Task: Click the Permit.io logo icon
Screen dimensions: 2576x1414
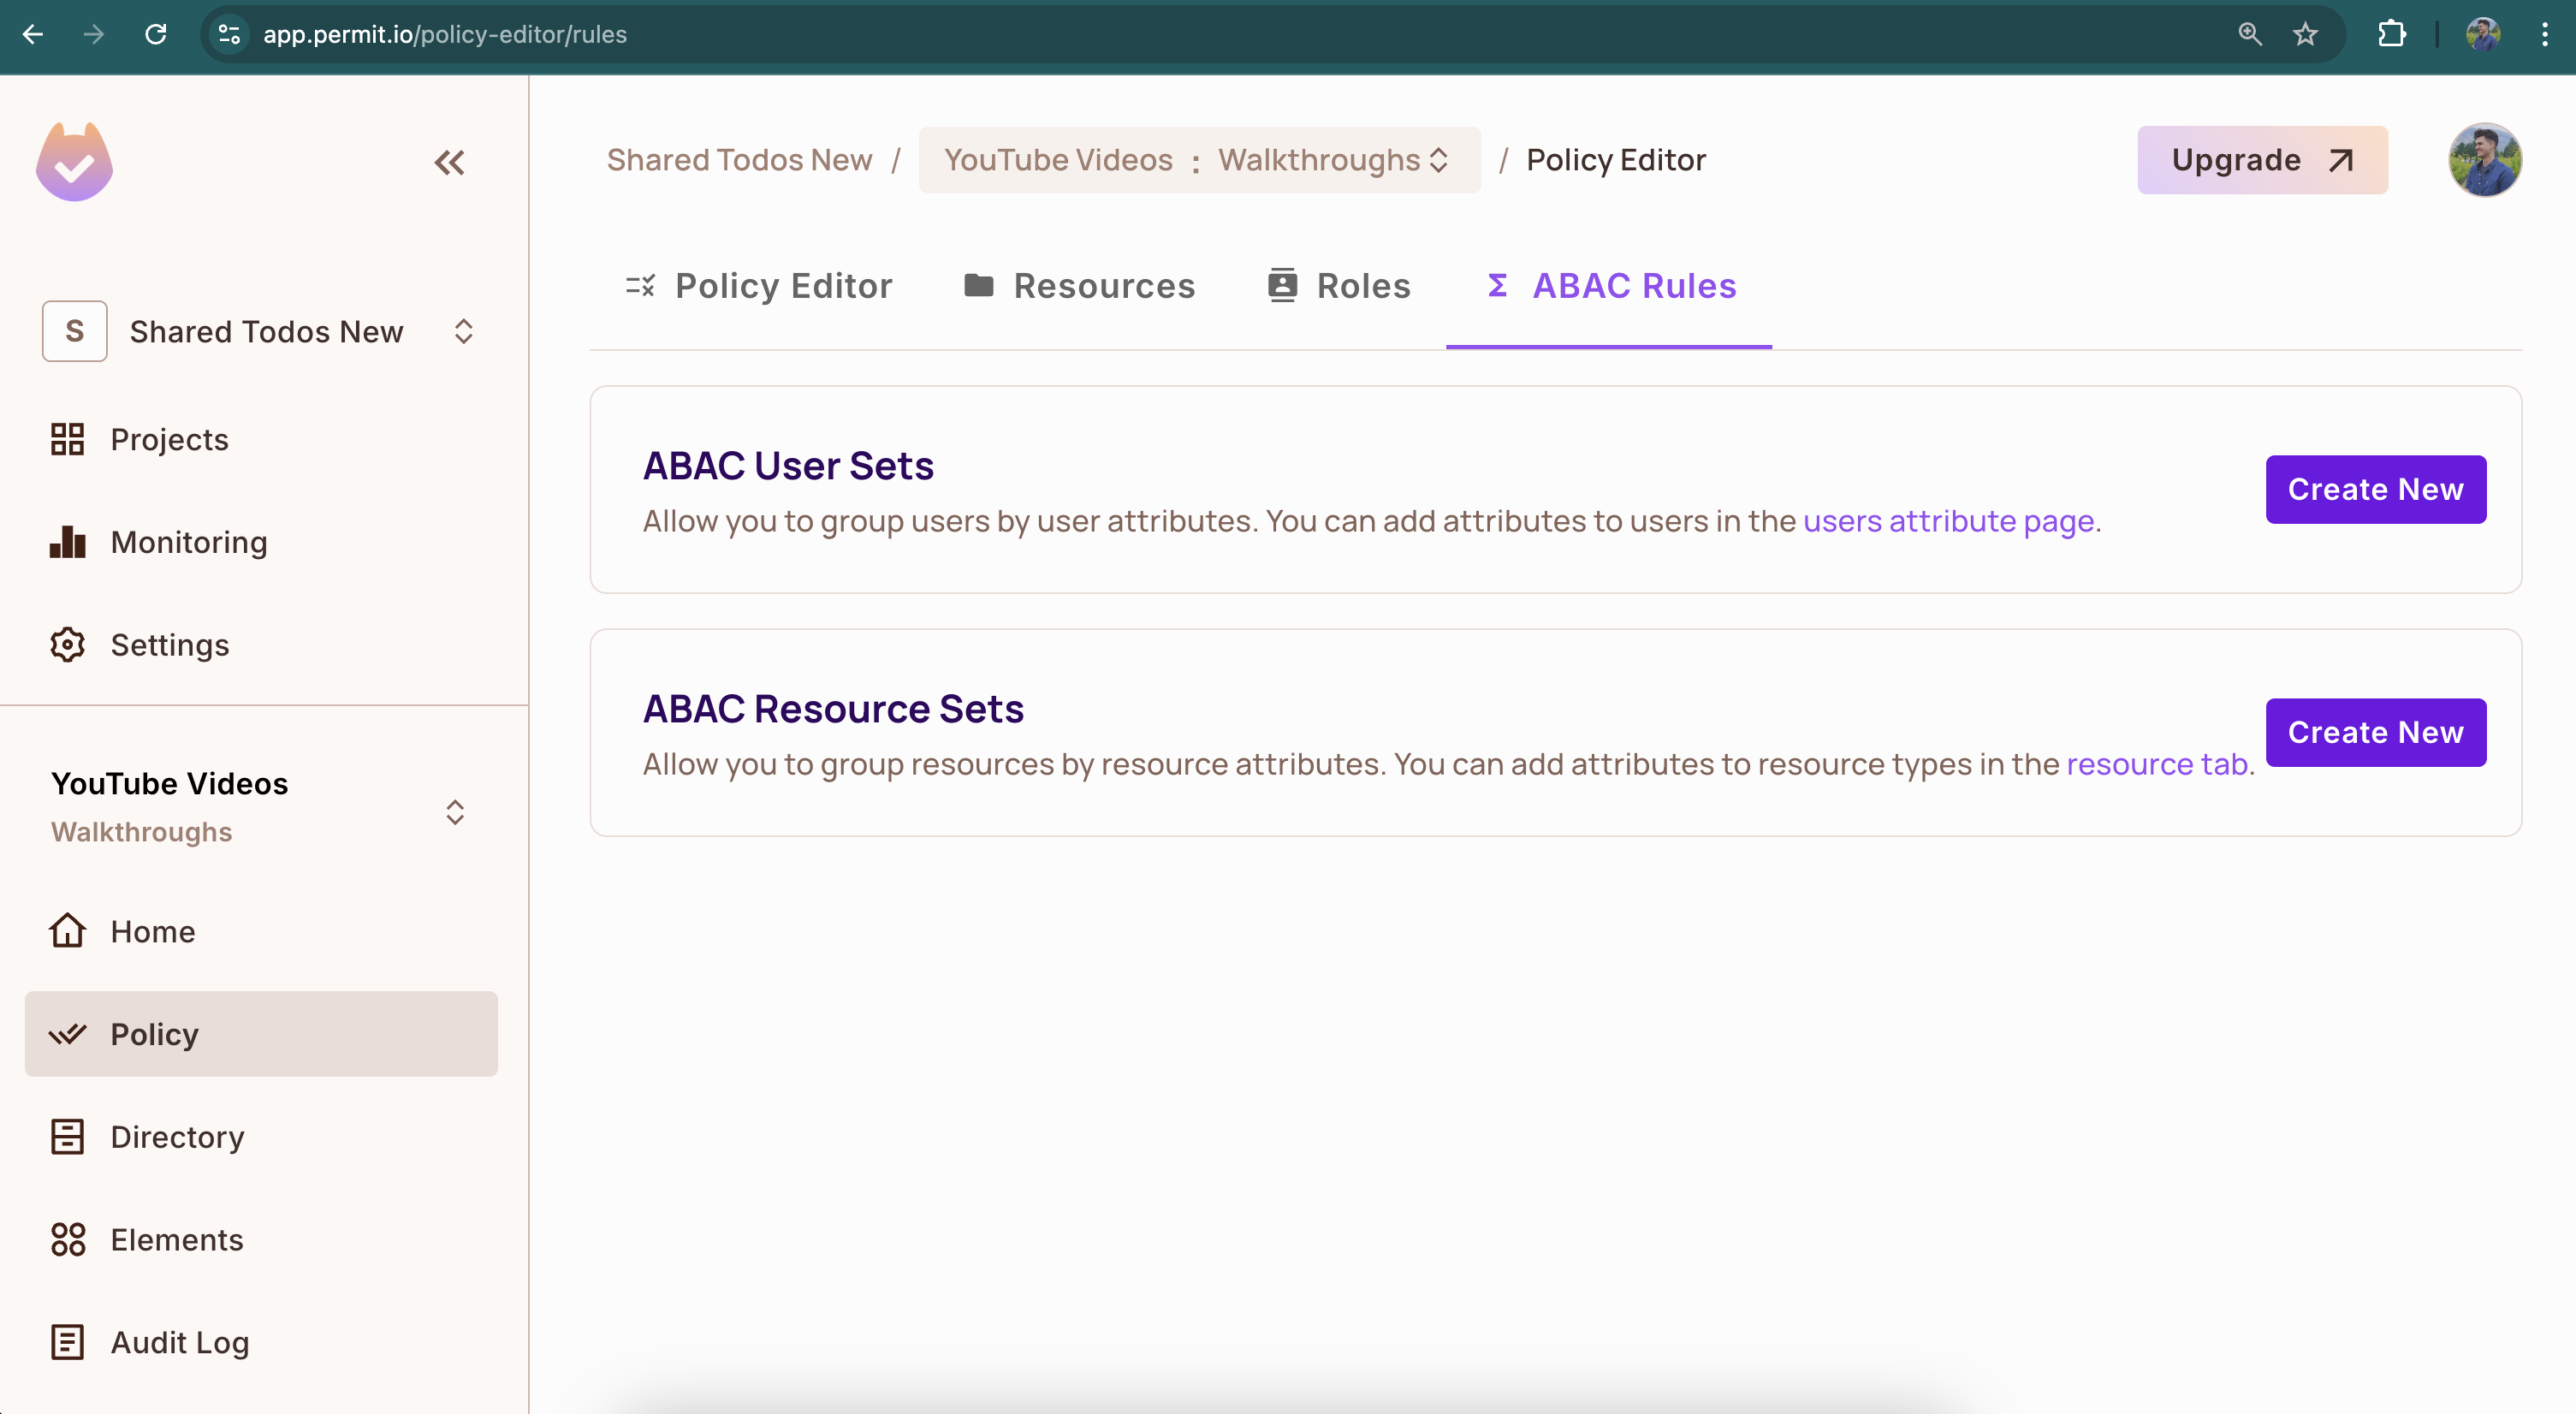Action: 74,162
